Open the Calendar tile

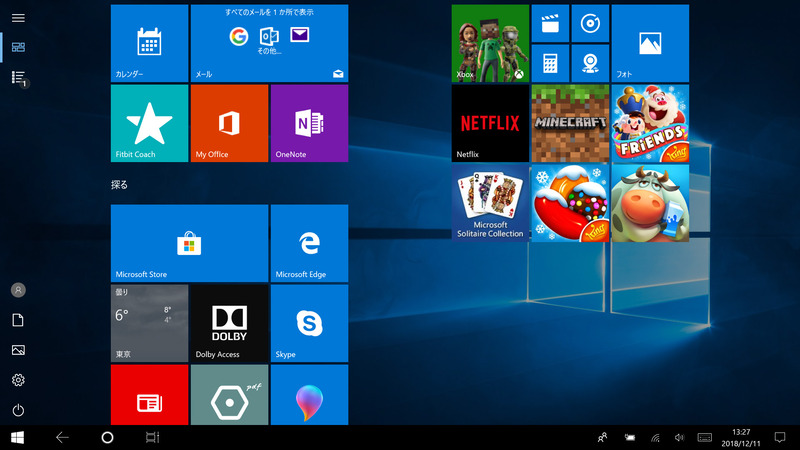tap(149, 43)
